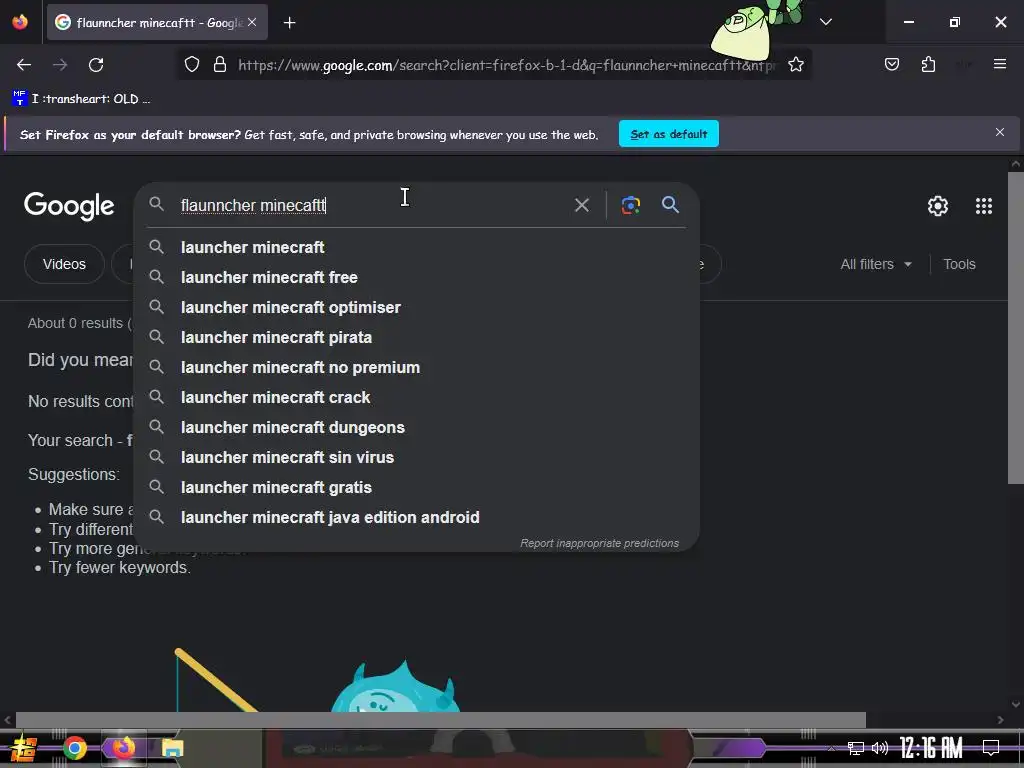The height and width of the screenshot is (768, 1024).
Task: Choose suggestion launcher minecraft gratis
Action: coord(417,488)
